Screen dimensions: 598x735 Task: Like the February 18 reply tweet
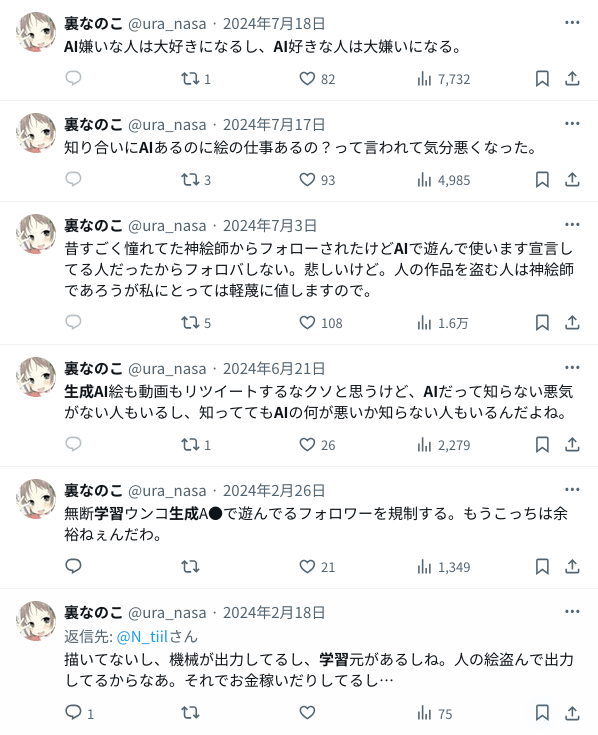(x=307, y=713)
